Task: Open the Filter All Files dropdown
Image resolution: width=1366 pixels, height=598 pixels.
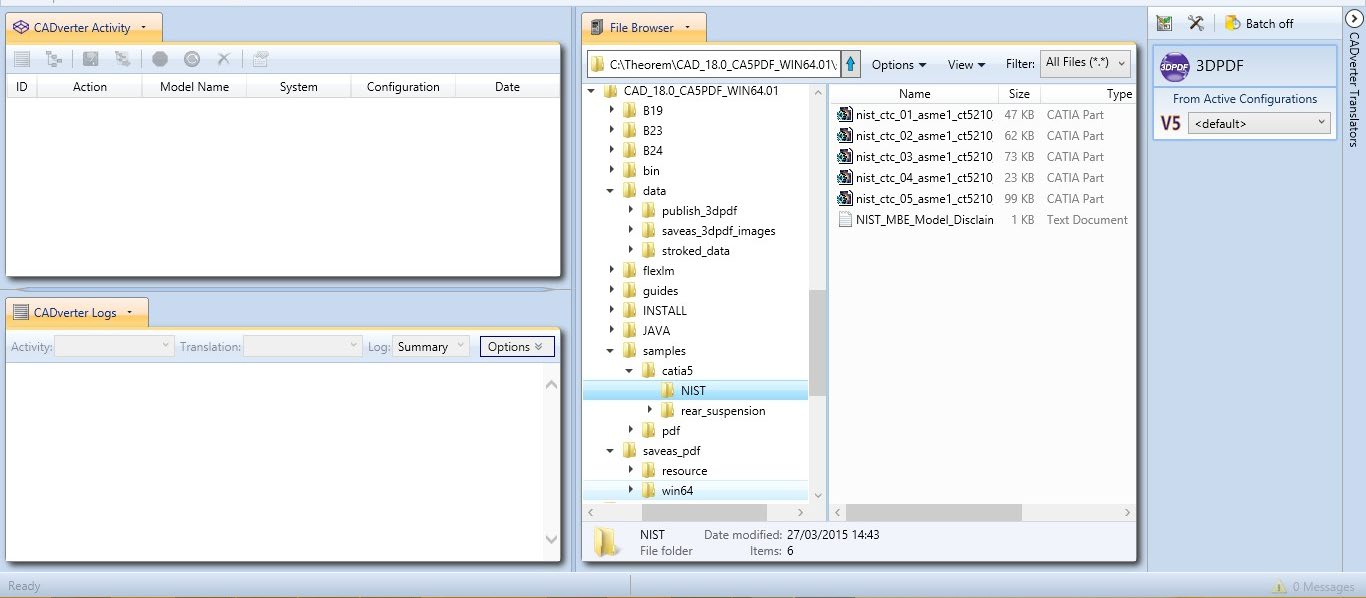Action: [1085, 63]
